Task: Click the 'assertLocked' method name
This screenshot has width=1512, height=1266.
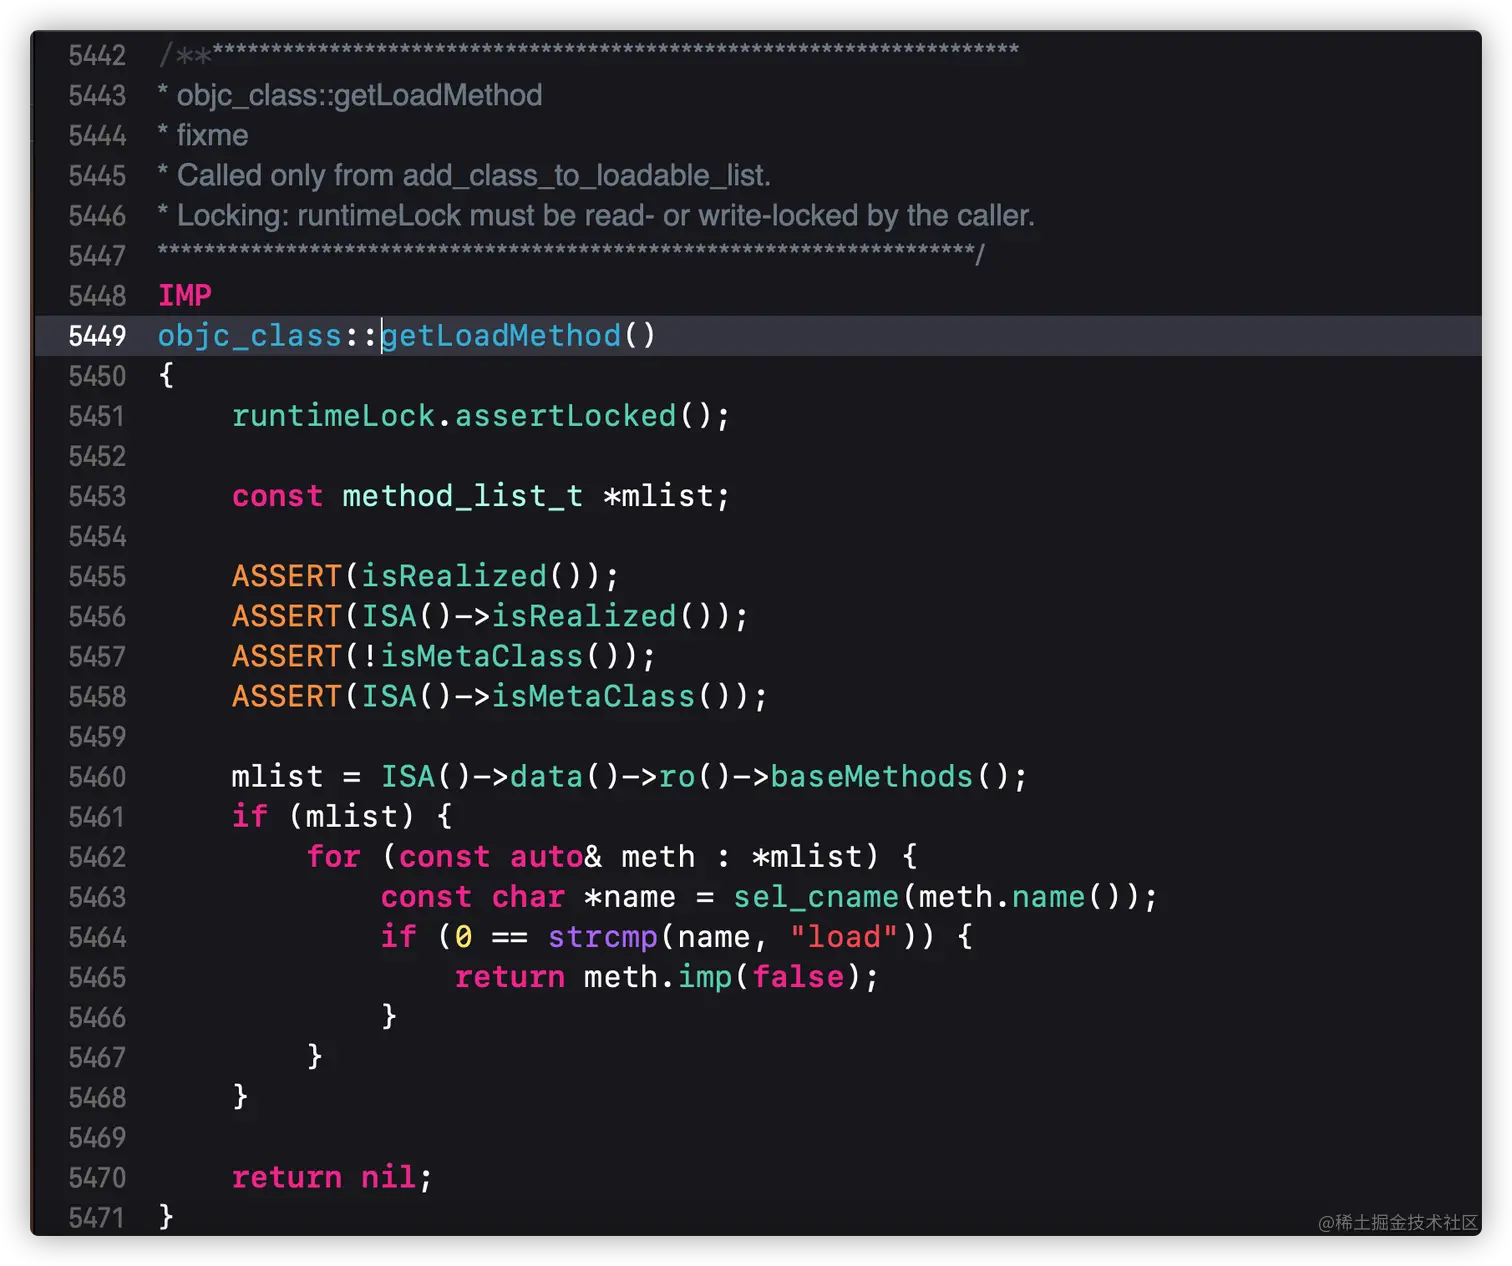Action: click(566, 416)
